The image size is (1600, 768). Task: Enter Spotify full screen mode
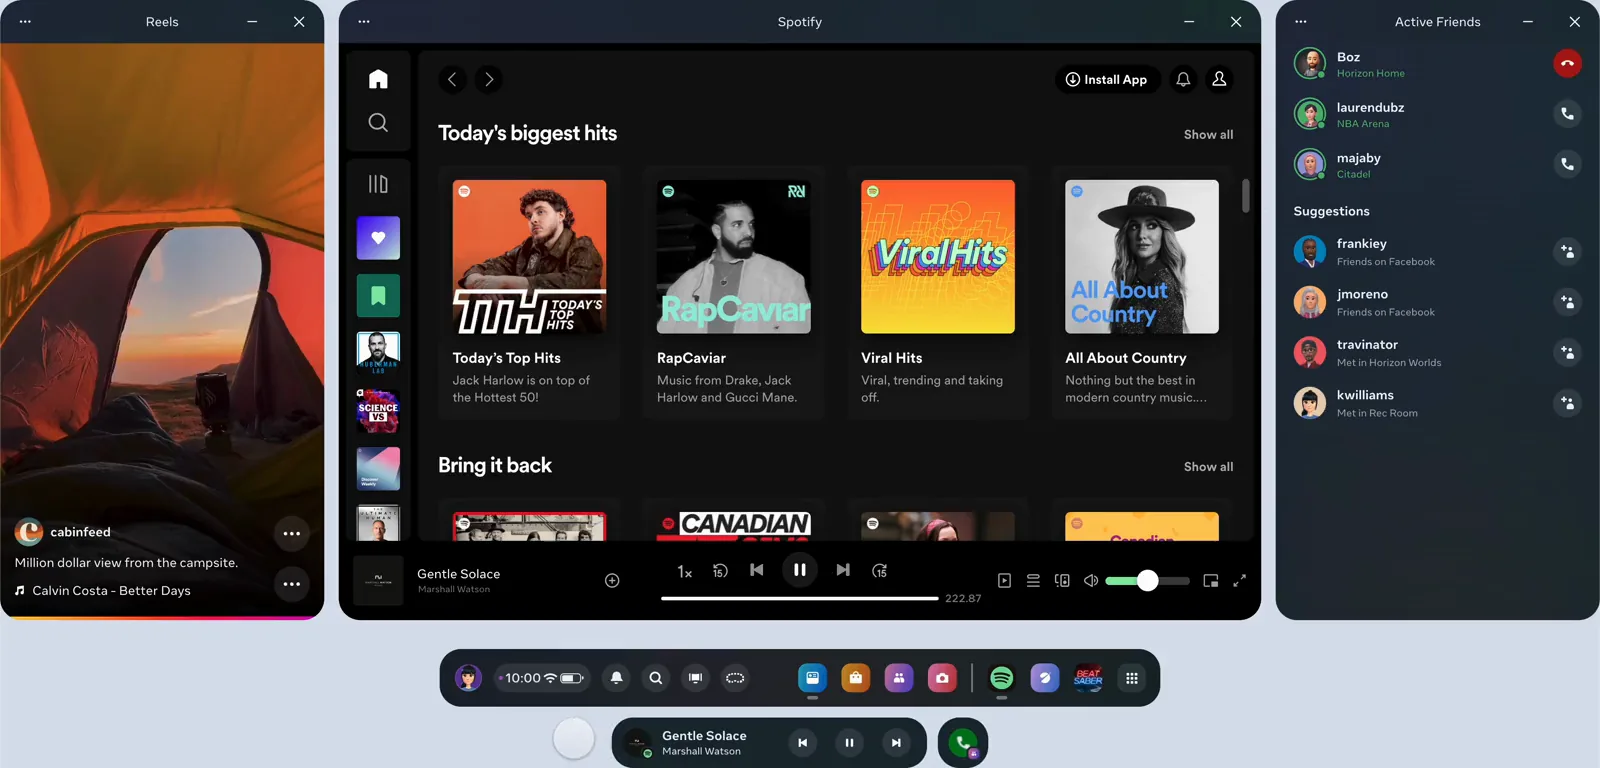click(x=1239, y=580)
